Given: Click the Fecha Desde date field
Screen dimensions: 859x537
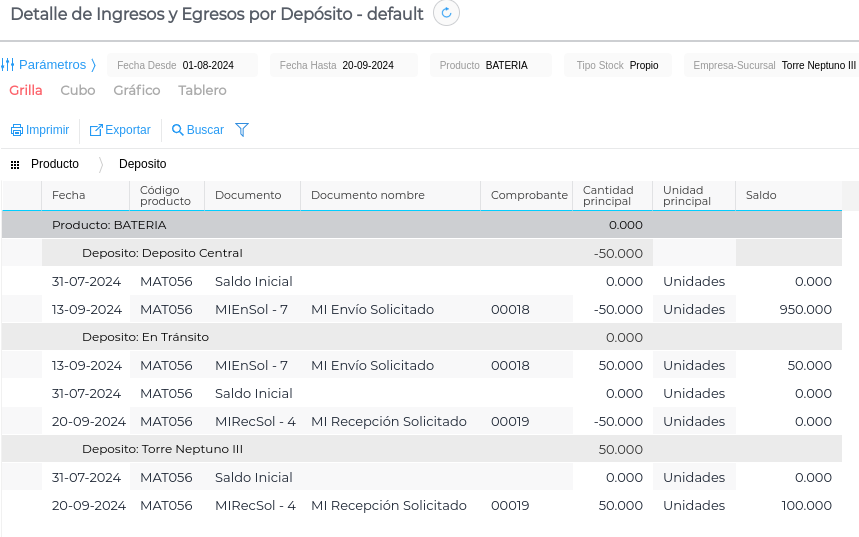Looking at the screenshot, I should [208, 65].
